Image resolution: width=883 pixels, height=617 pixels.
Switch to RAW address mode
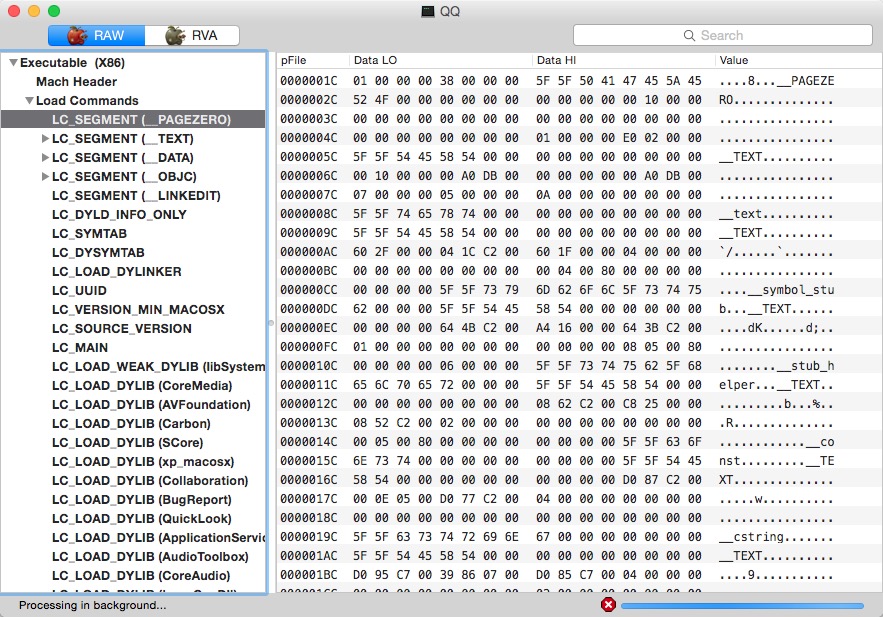click(x=96, y=35)
